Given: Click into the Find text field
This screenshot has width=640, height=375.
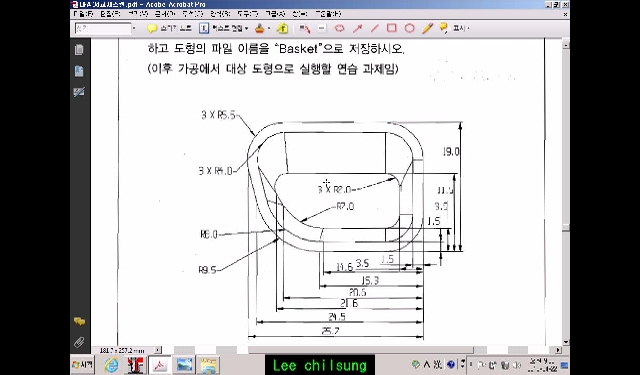Looking at the screenshot, I should pyautogui.click(x=103, y=29).
